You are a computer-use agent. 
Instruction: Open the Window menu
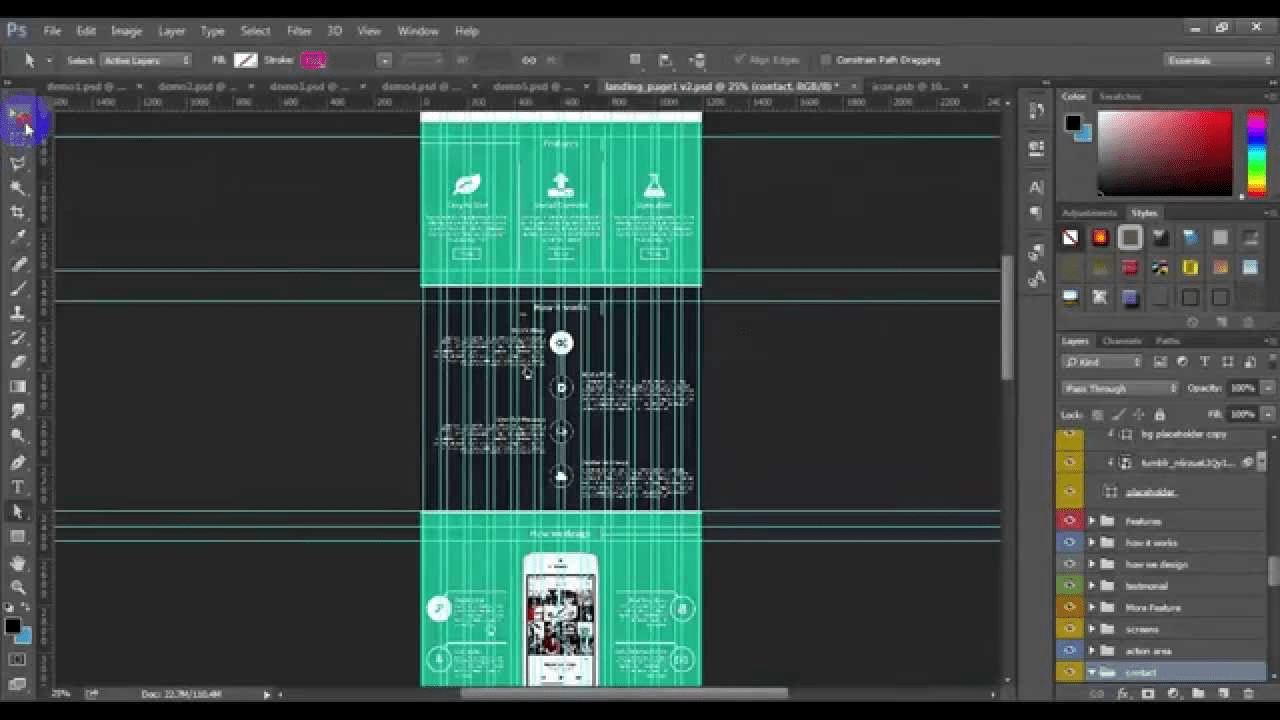point(418,31)
